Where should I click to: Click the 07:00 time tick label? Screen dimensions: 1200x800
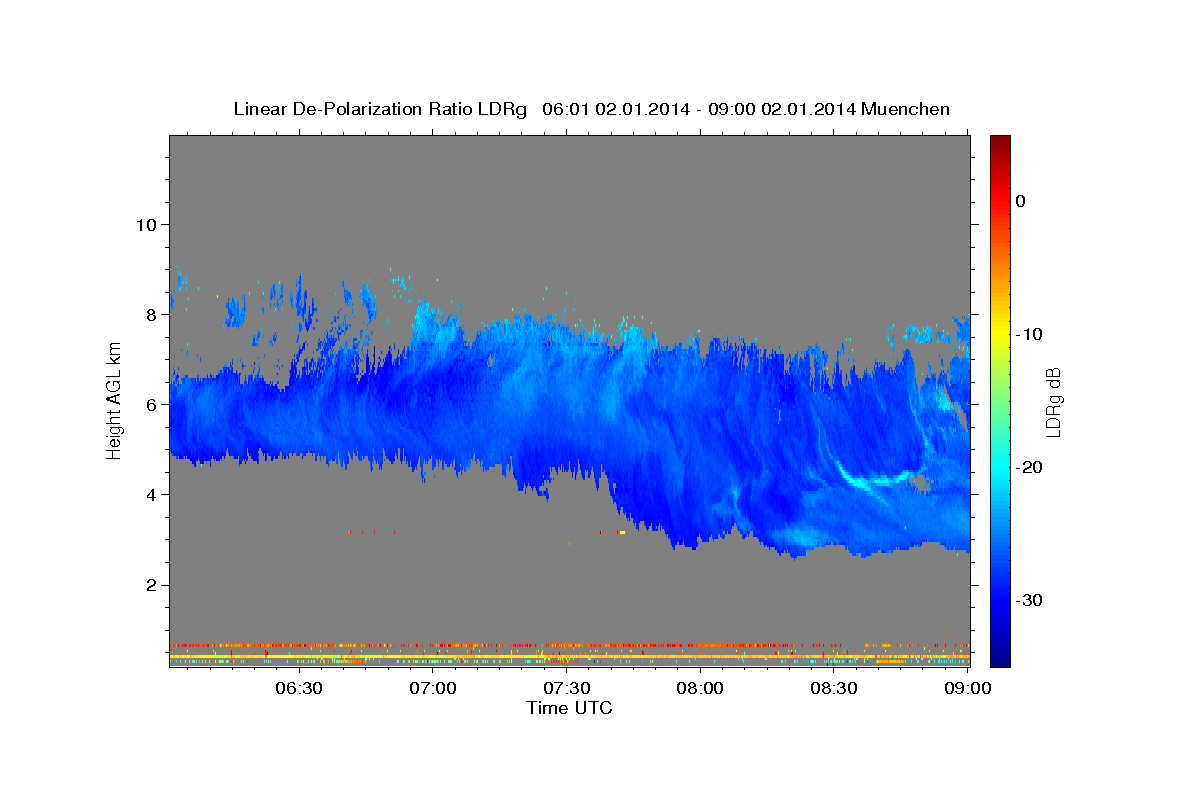433,689
